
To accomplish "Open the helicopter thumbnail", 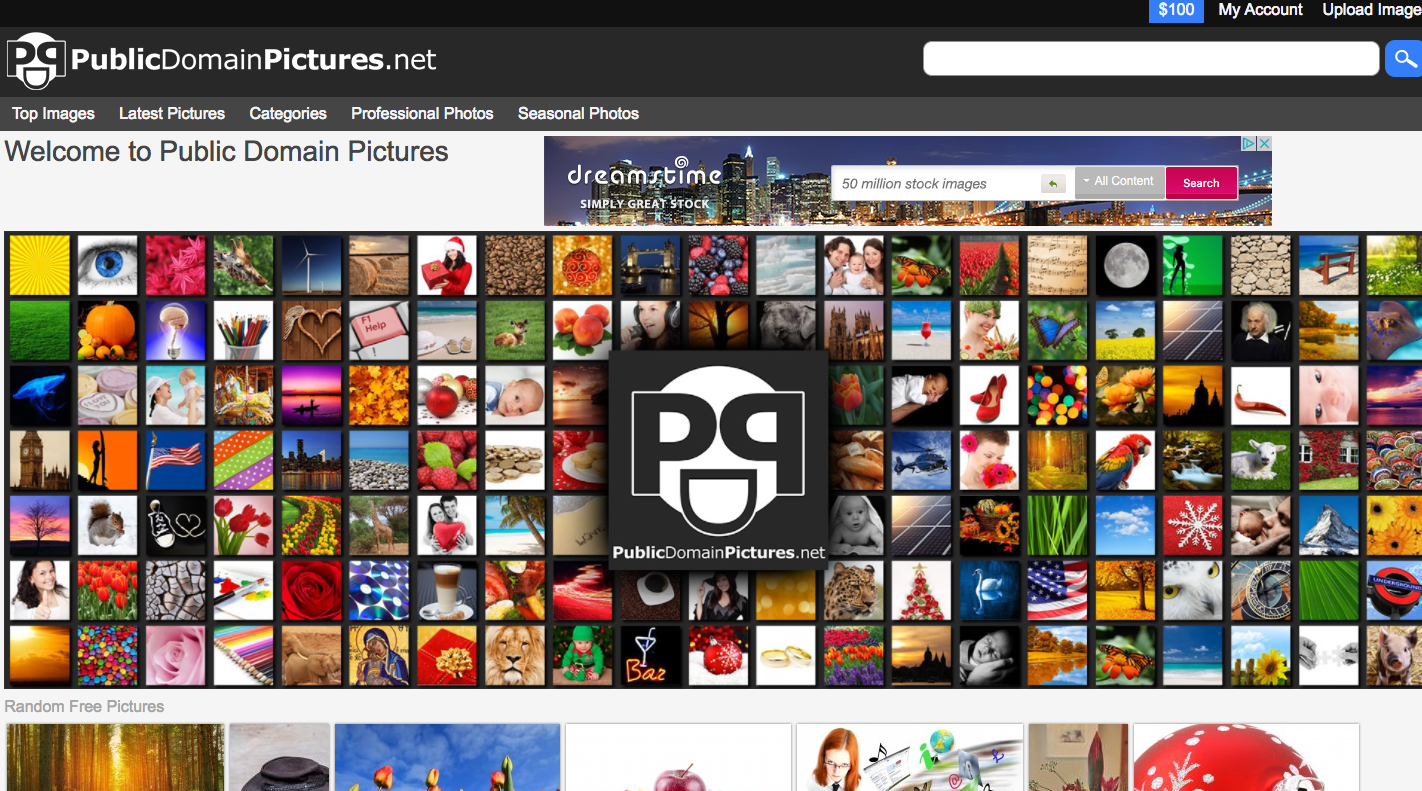I will tap(921, 460).
